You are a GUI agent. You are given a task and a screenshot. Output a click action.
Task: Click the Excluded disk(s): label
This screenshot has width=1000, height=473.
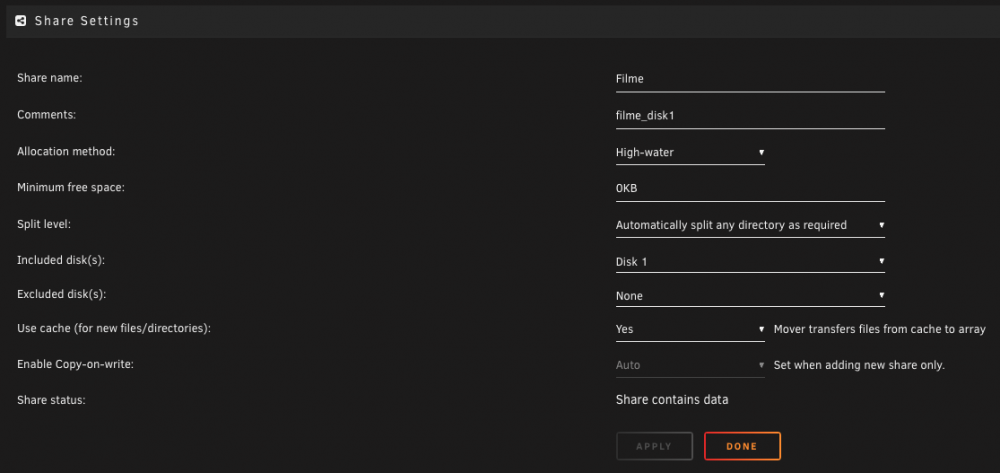[x=61, y=295]
